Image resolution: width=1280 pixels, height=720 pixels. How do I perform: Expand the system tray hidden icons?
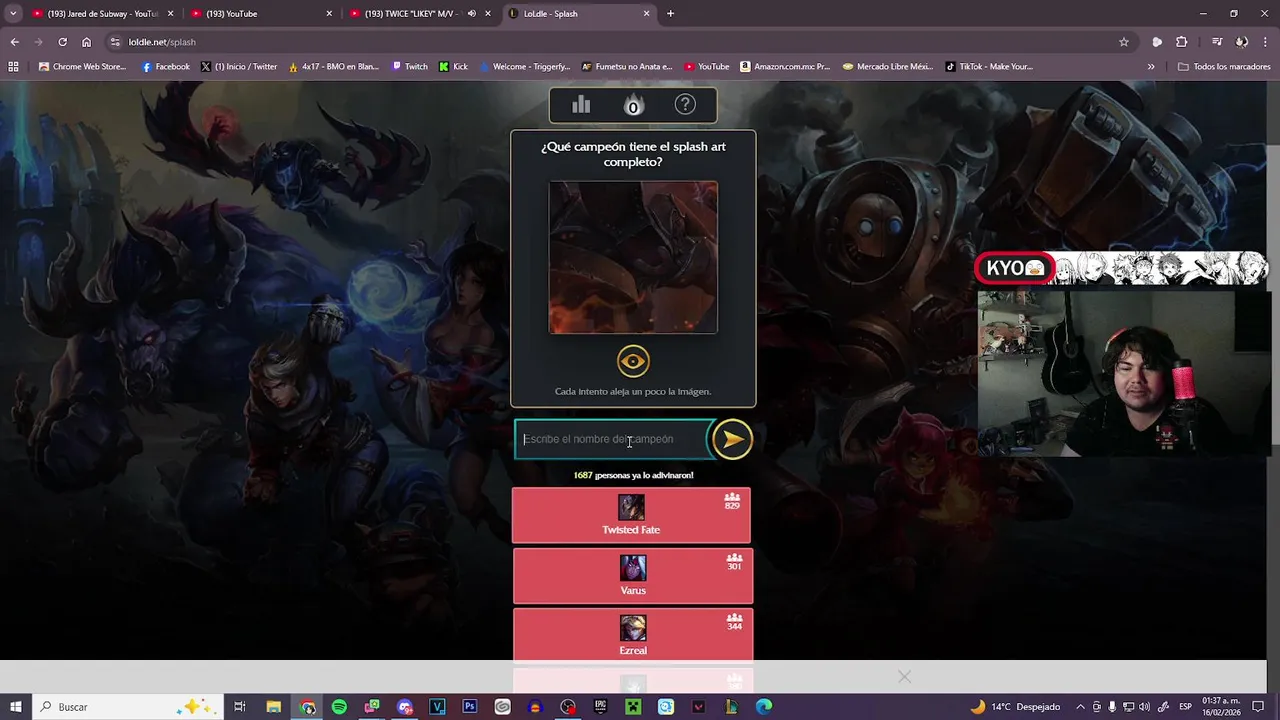[x=1080, y=707]
